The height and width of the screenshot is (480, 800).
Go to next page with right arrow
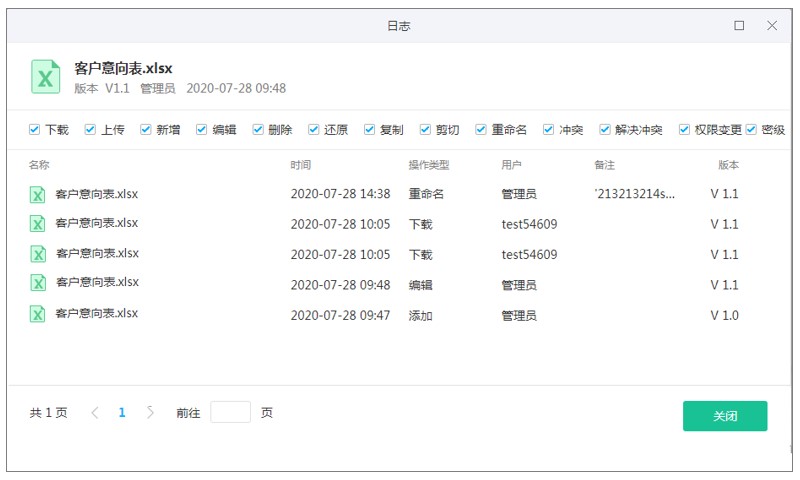(150, 412)
